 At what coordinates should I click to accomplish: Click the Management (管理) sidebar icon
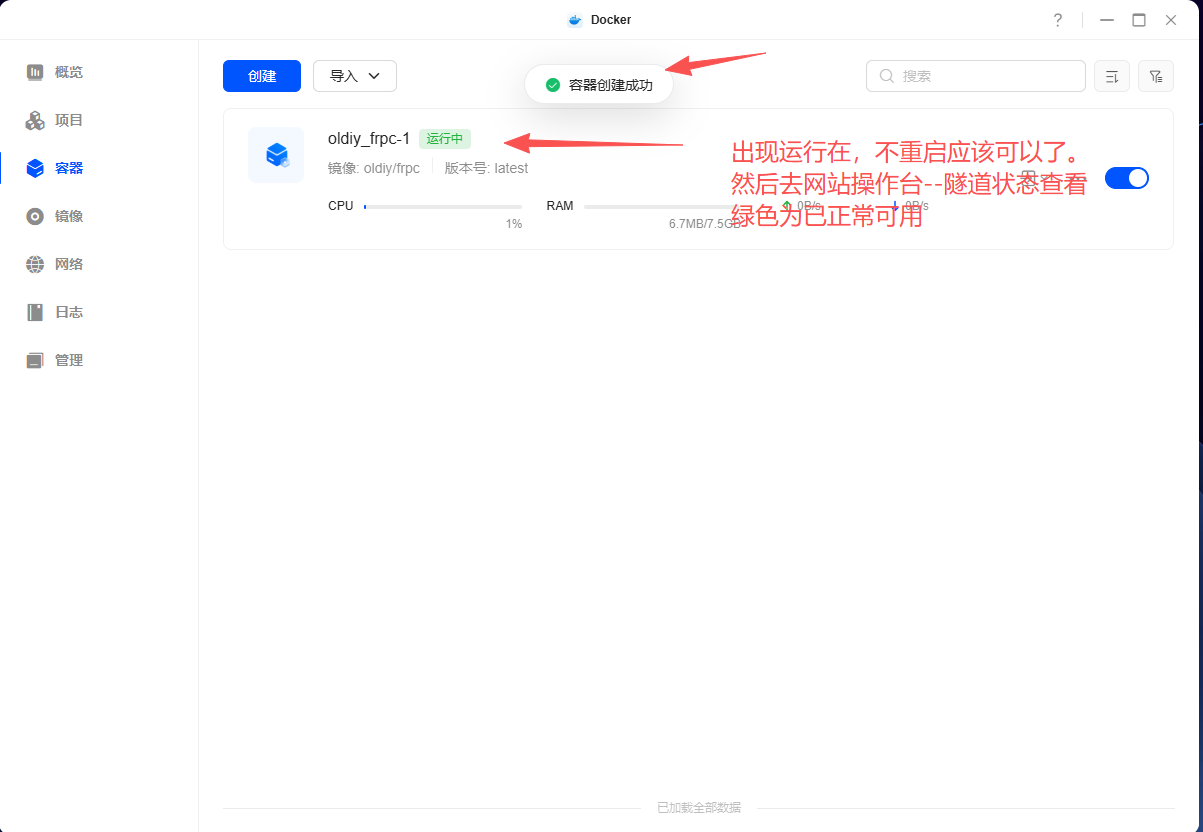pyautogui.click(x=35, y=360)
